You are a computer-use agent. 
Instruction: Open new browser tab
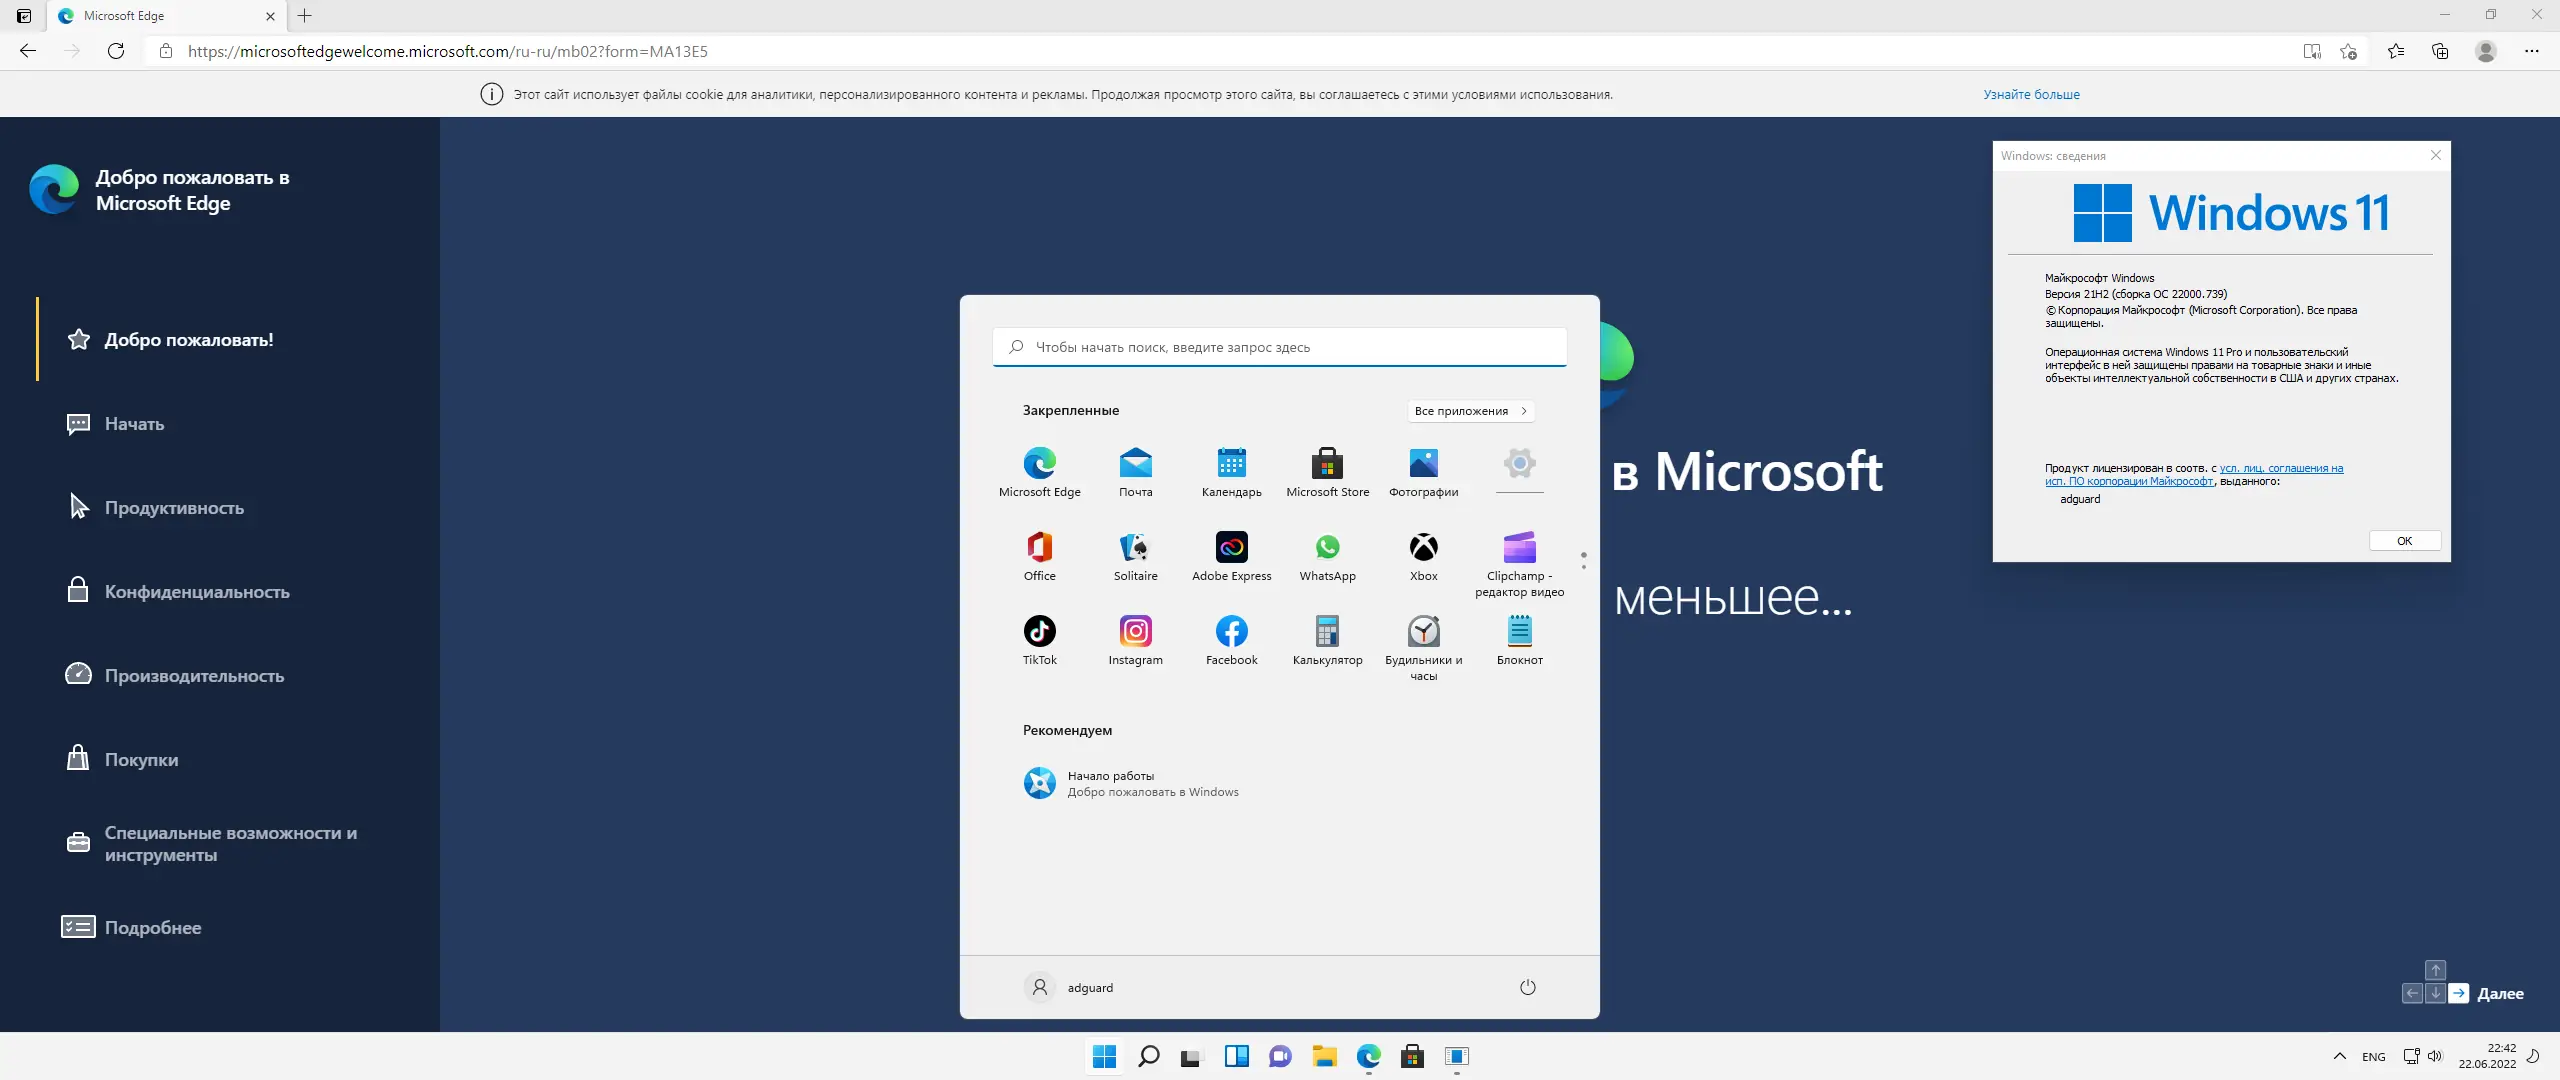(x=305, y=16)
